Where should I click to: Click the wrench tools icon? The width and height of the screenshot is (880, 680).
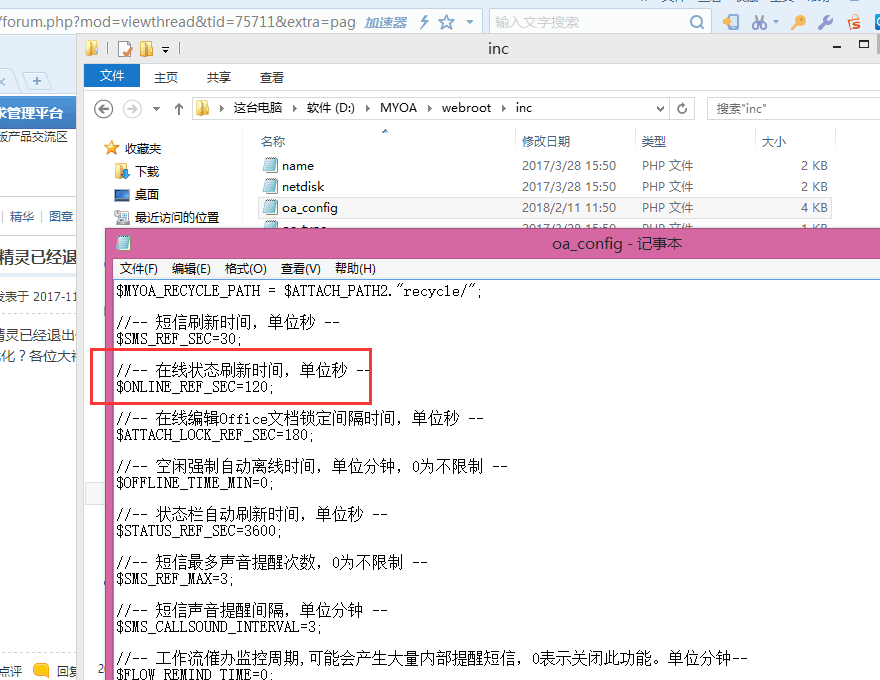pyautogui.click(x=825, y=22)
